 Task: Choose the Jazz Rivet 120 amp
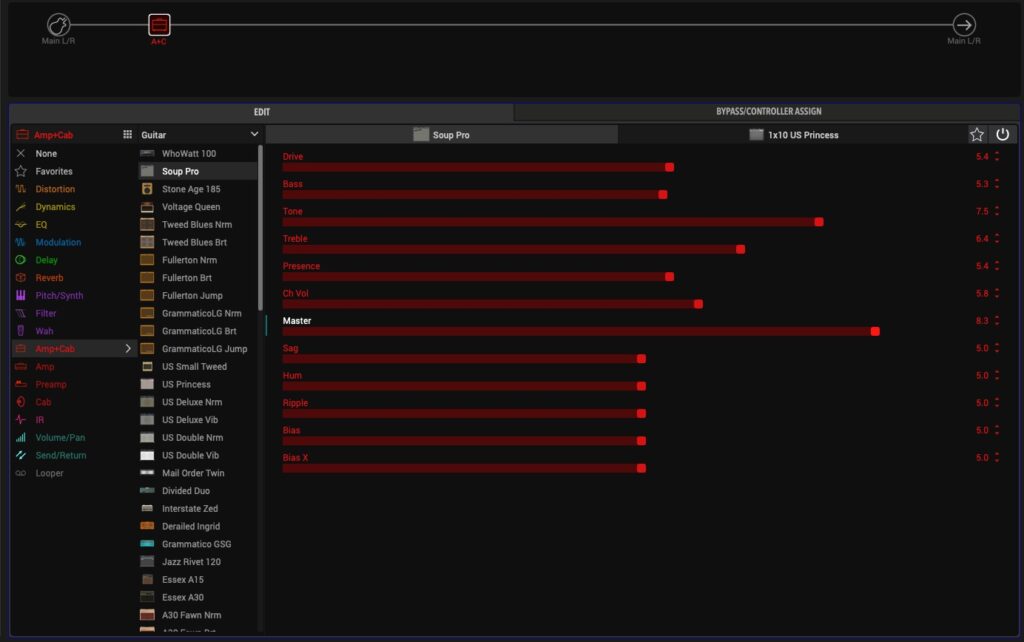click(193, 562)
